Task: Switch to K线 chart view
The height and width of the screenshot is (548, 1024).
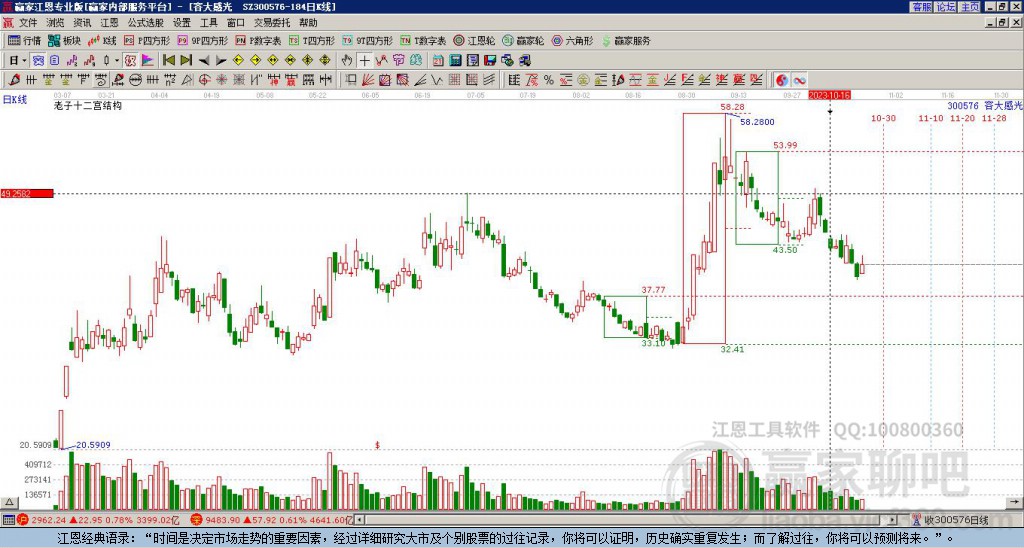Action: (102, 40)
